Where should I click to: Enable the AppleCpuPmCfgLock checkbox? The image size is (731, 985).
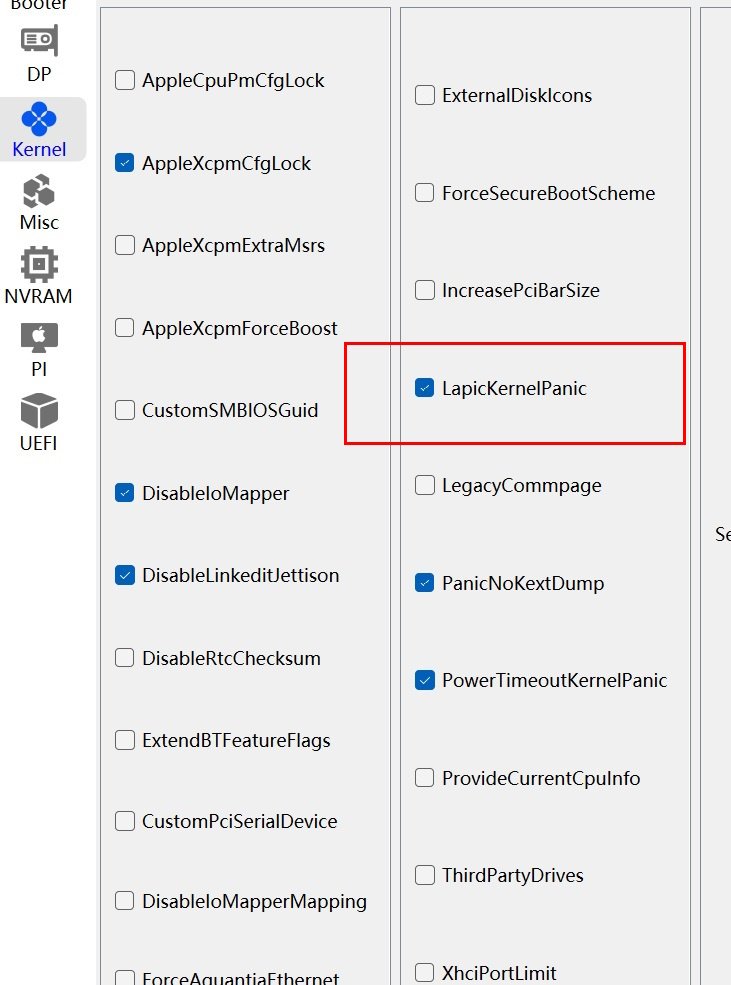point(125,81)
